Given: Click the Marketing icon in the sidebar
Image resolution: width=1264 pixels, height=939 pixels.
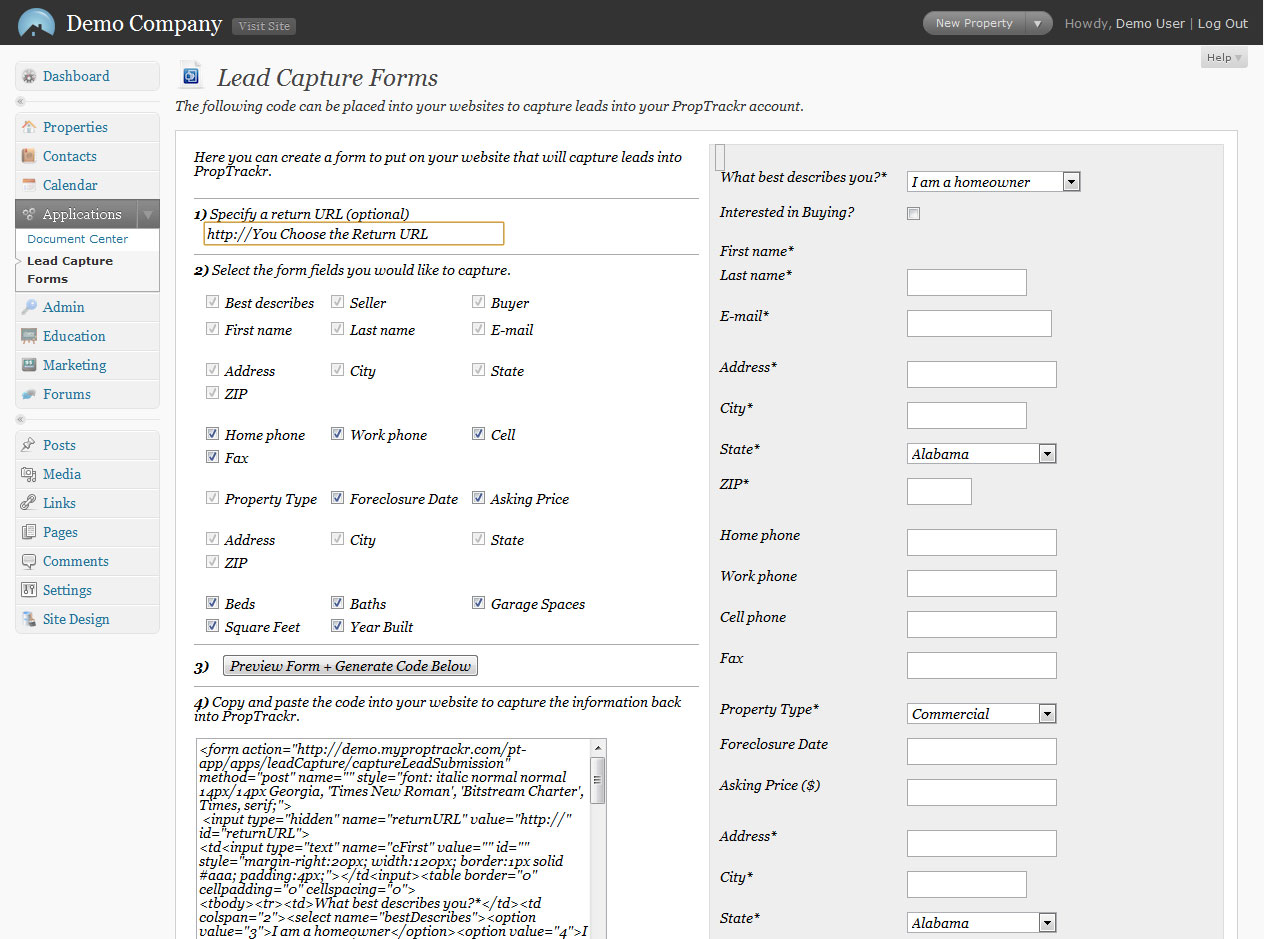Looking at the screenshot, I should [x=29, y=366].
